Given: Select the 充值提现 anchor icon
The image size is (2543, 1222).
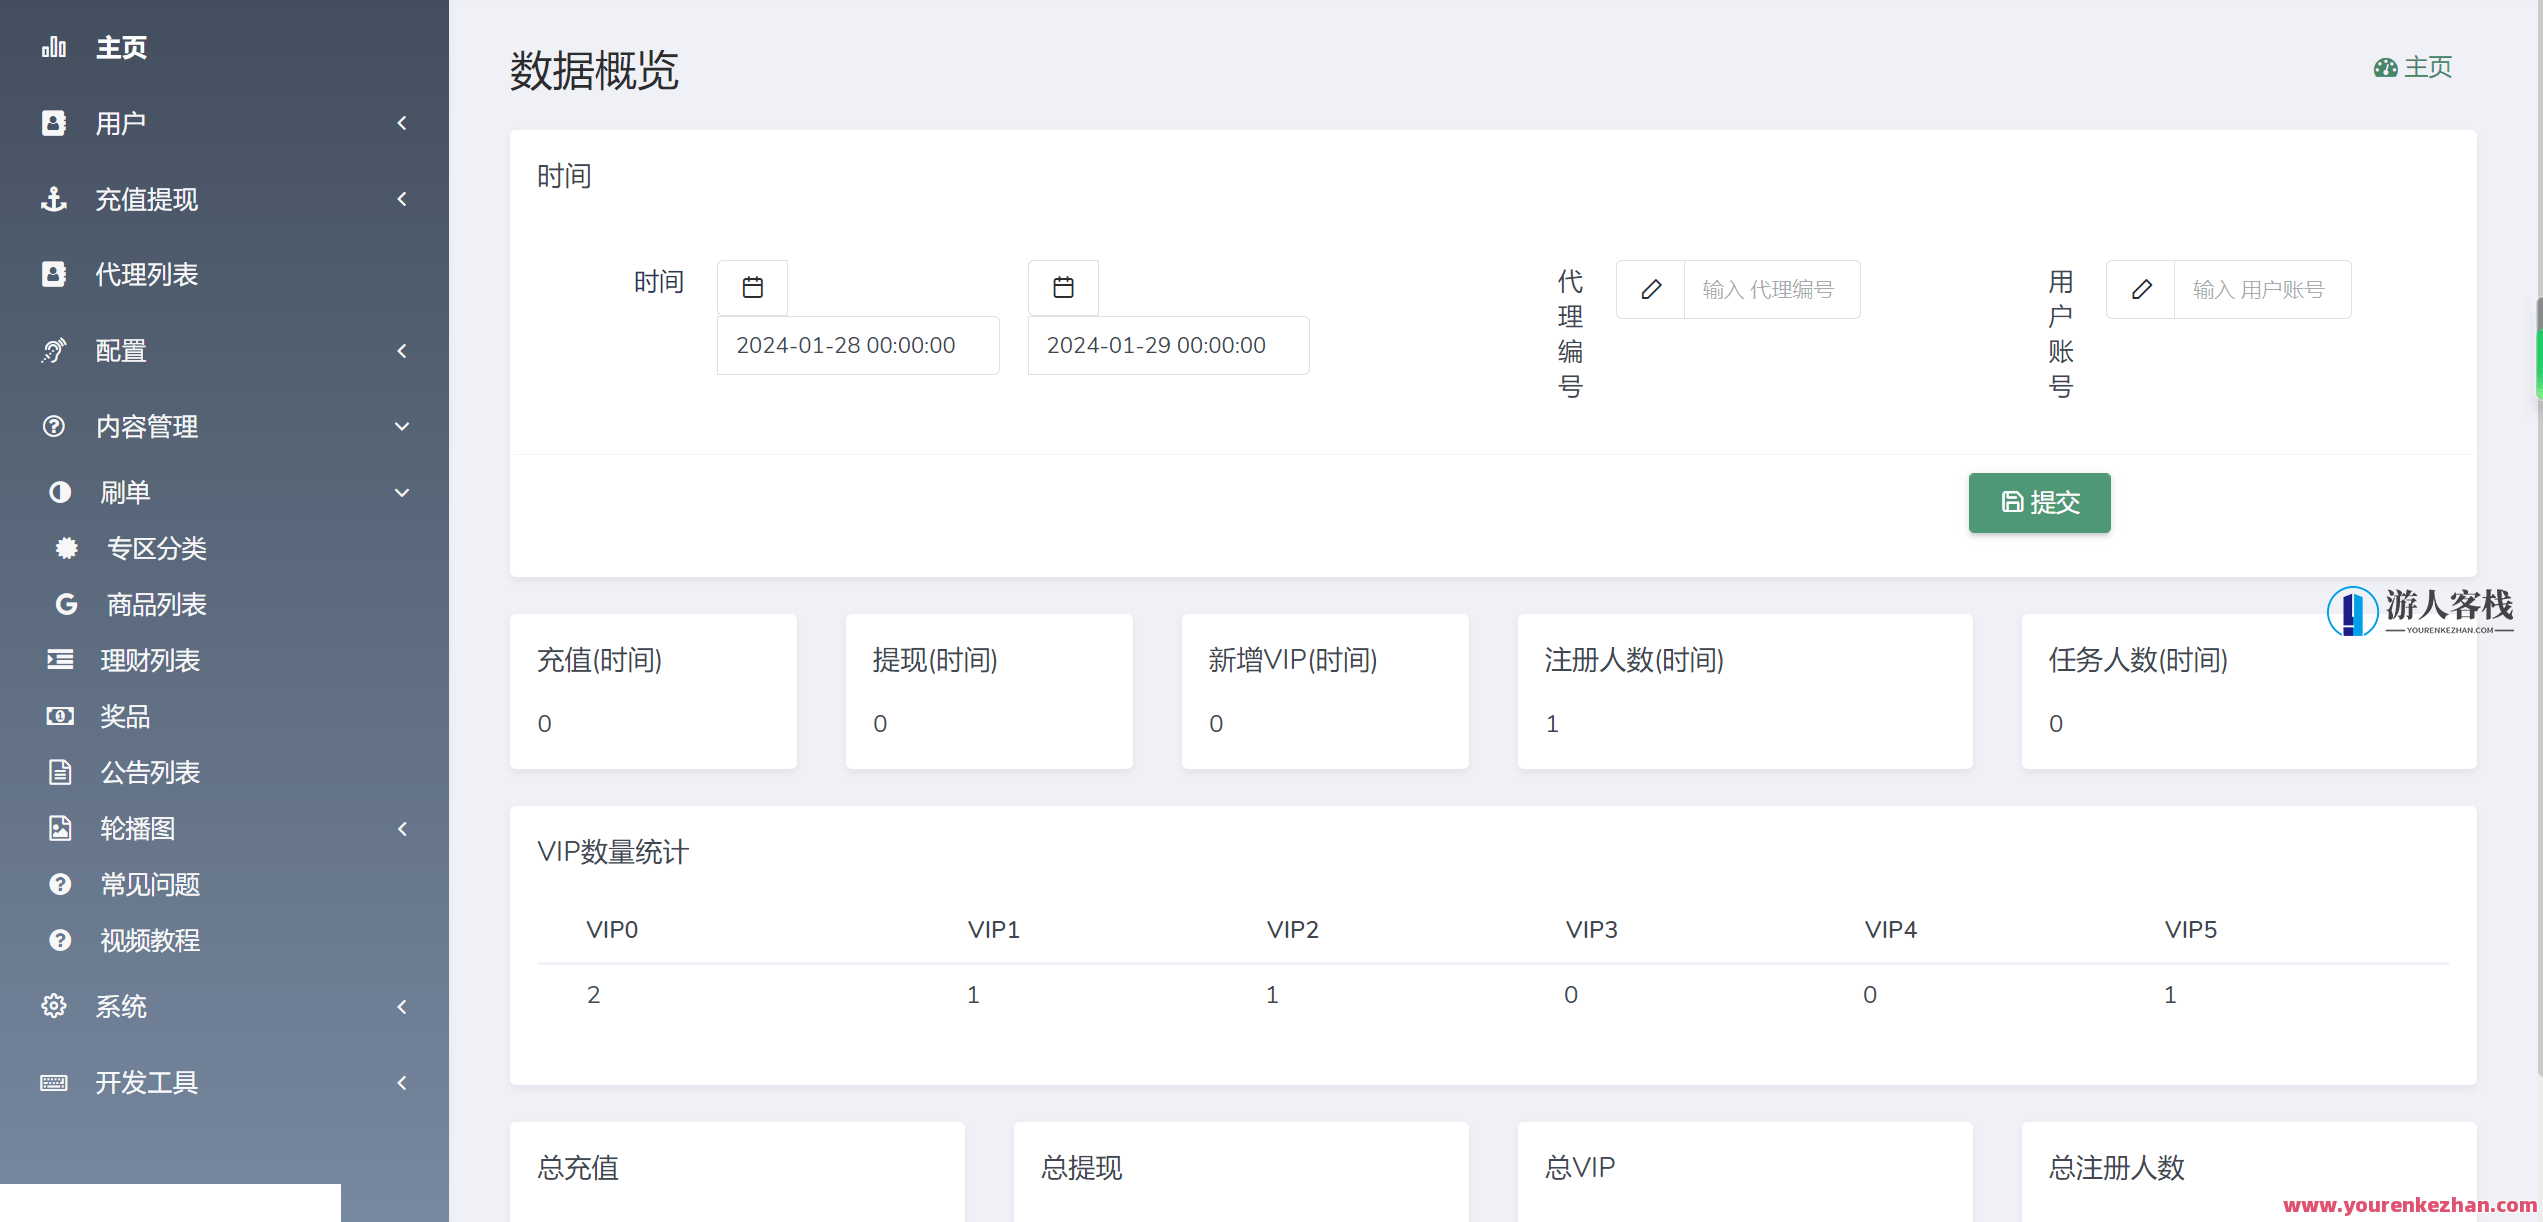Looking at the screenshot, I should (53, 199).
